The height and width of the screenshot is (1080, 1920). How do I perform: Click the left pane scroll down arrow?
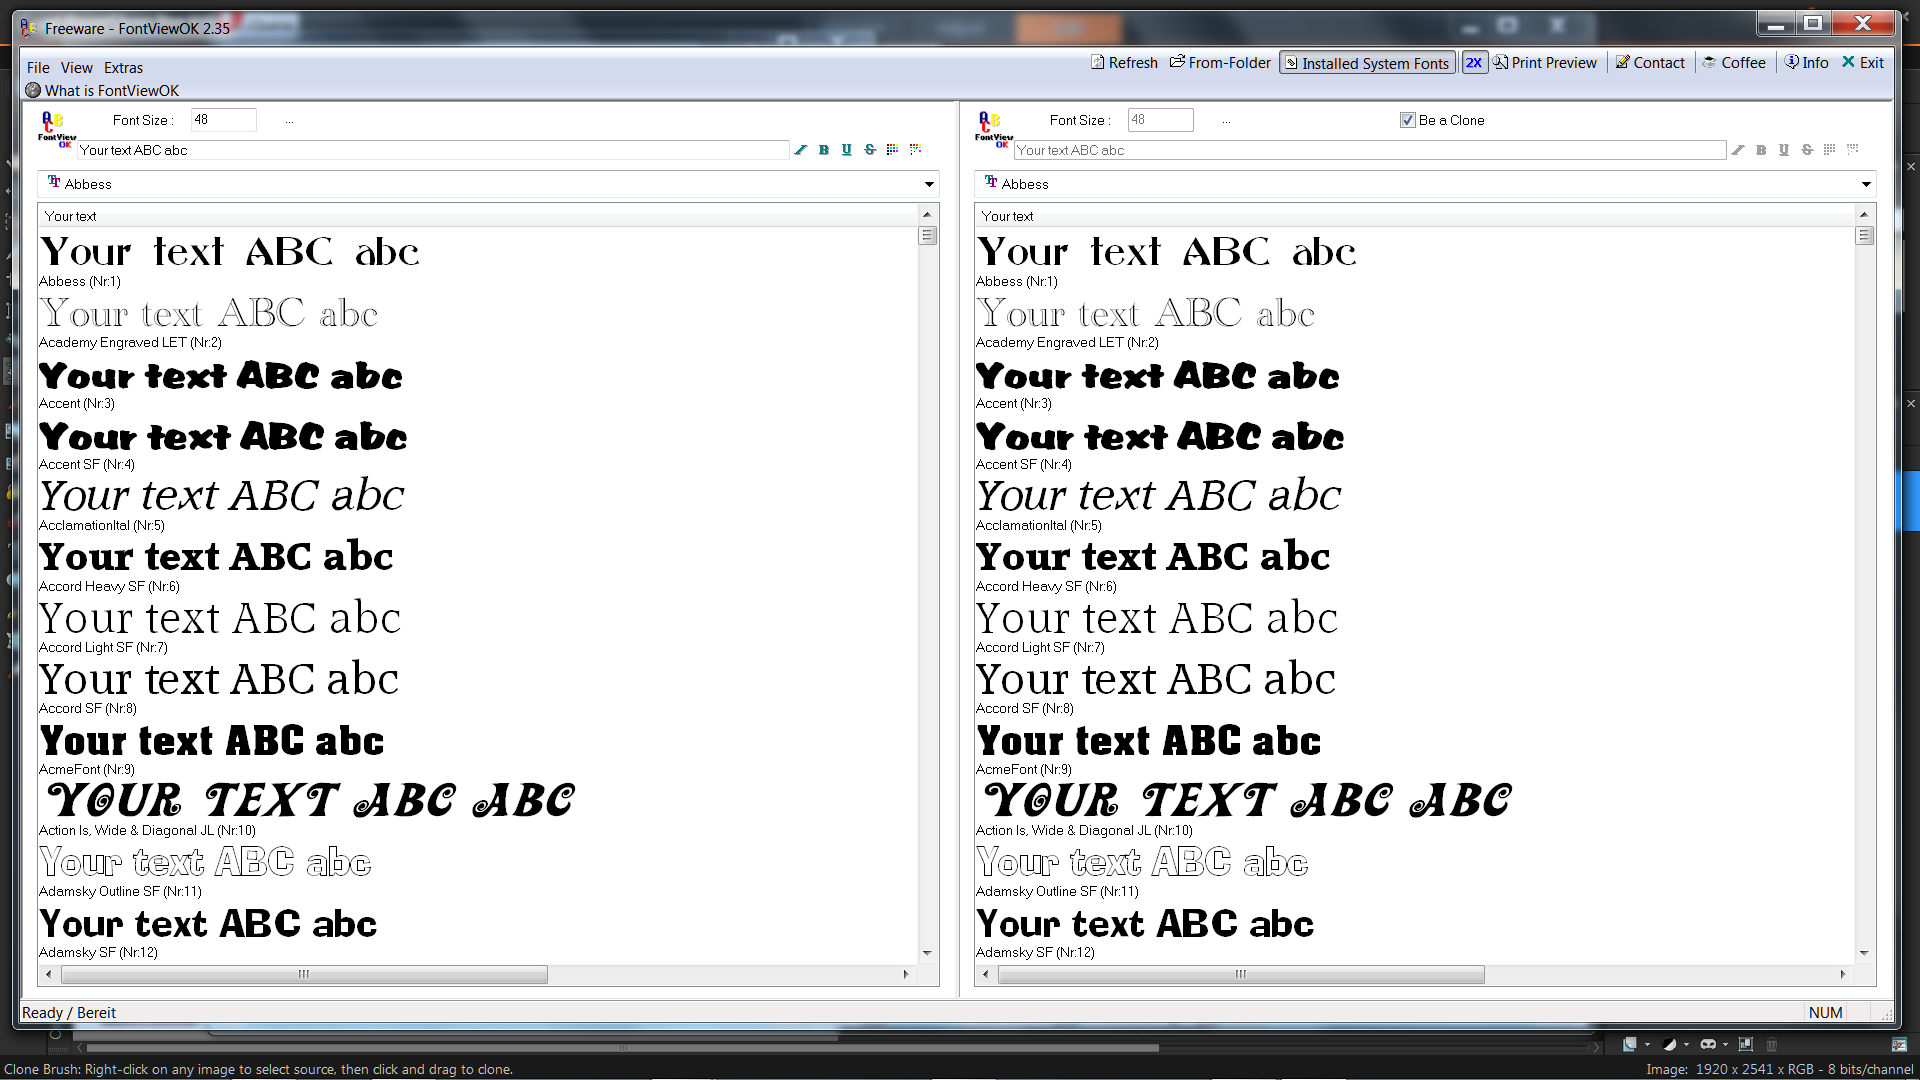coord(927,953)
